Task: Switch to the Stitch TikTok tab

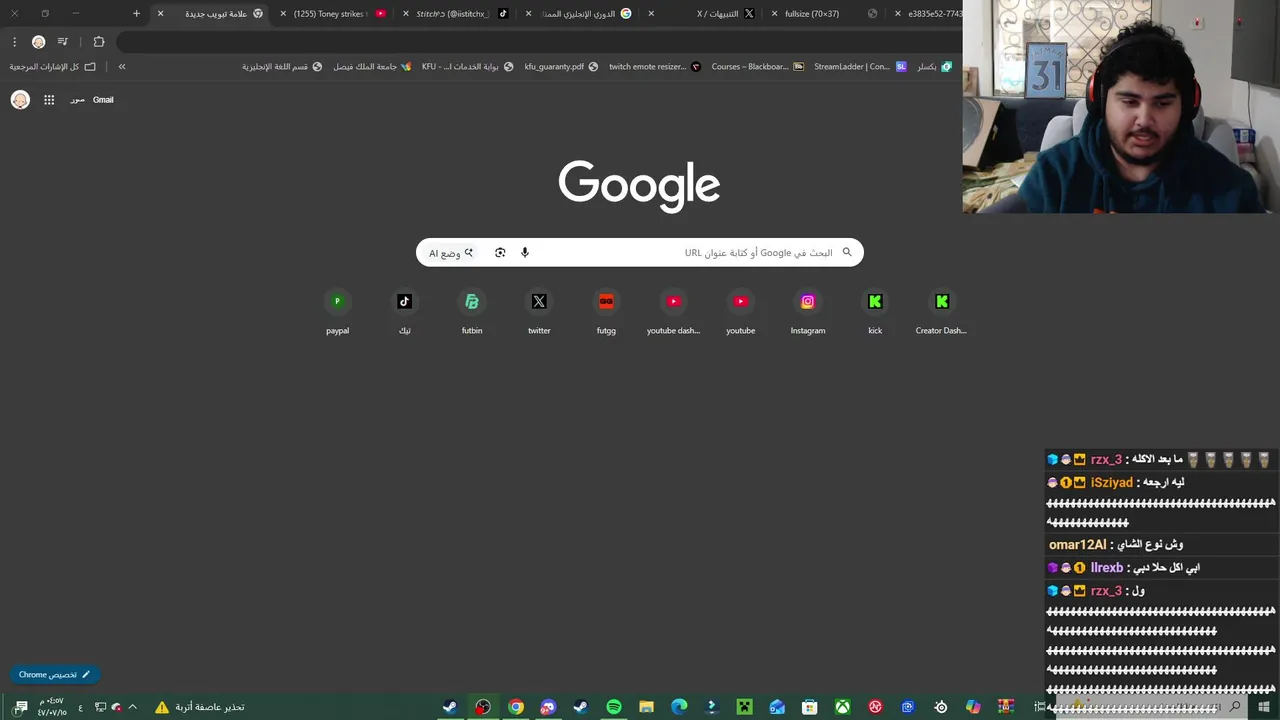Action: point(457,14)
